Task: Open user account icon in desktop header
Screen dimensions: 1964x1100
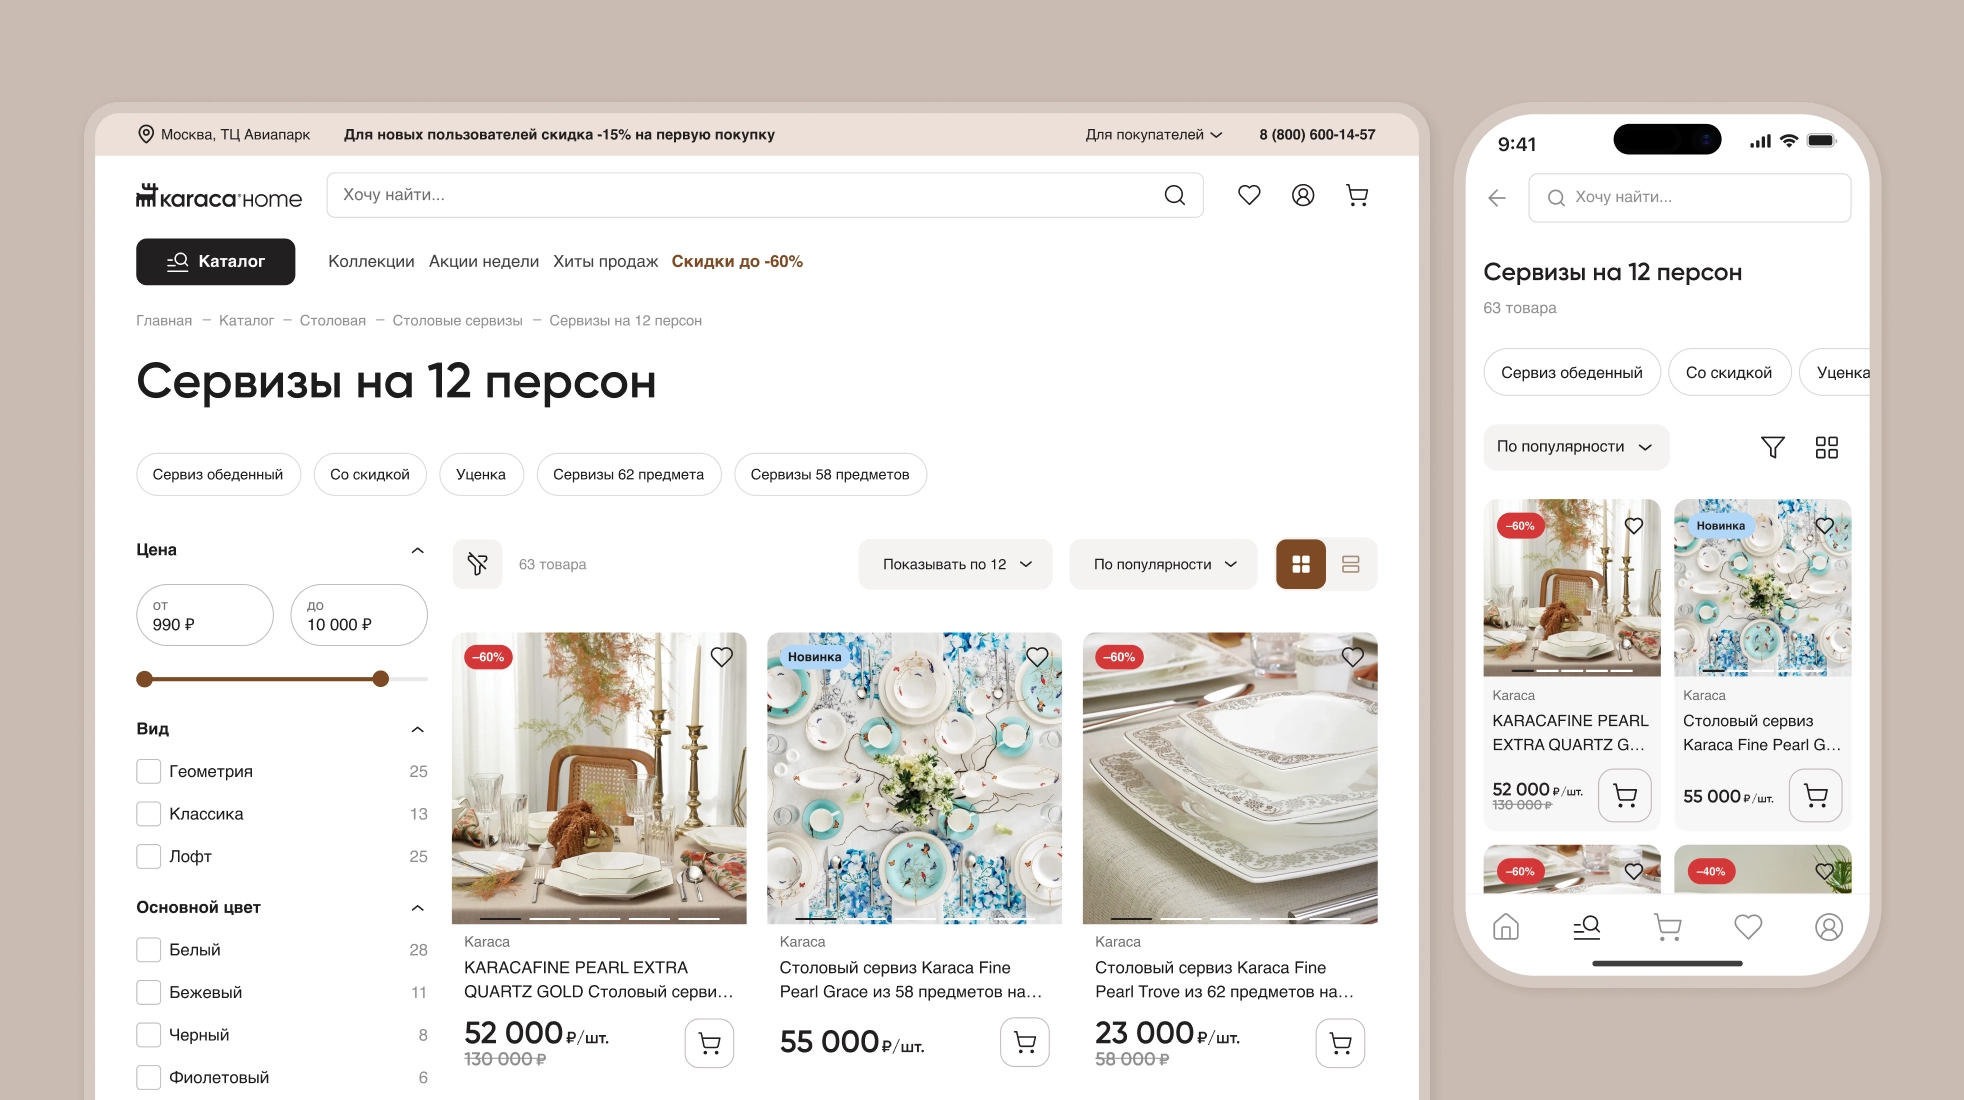Action: point(1303,195)
